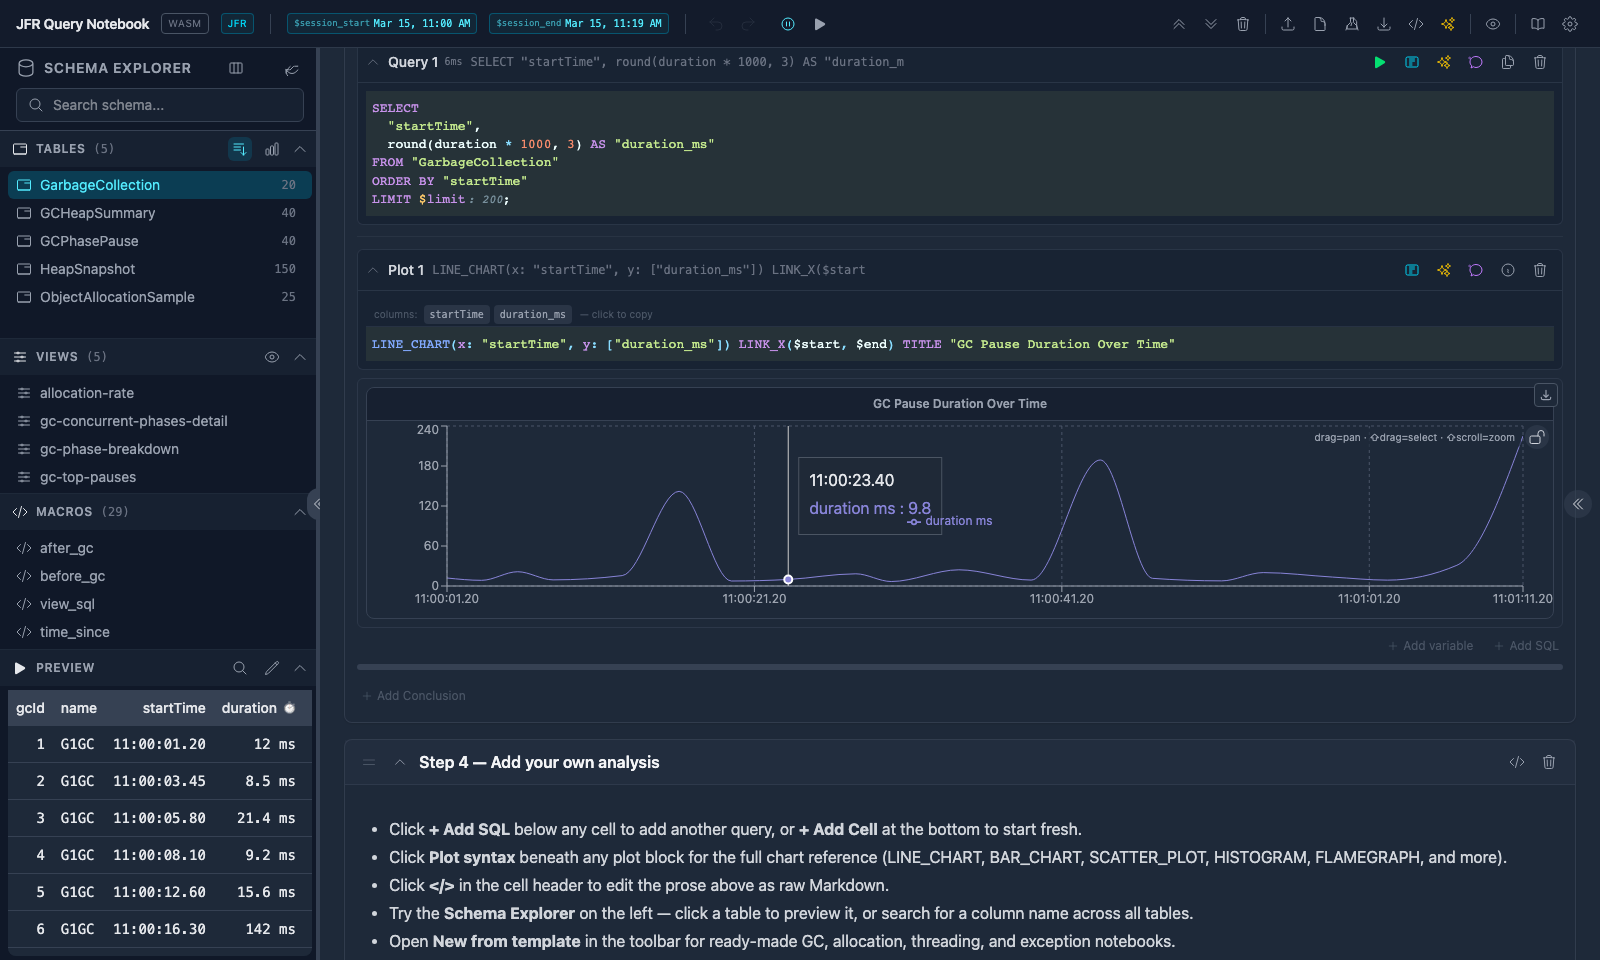The image size is (1600, 960).
Task: Click the info icon in Plot 1 header
Action: (x=1508, y=270)
